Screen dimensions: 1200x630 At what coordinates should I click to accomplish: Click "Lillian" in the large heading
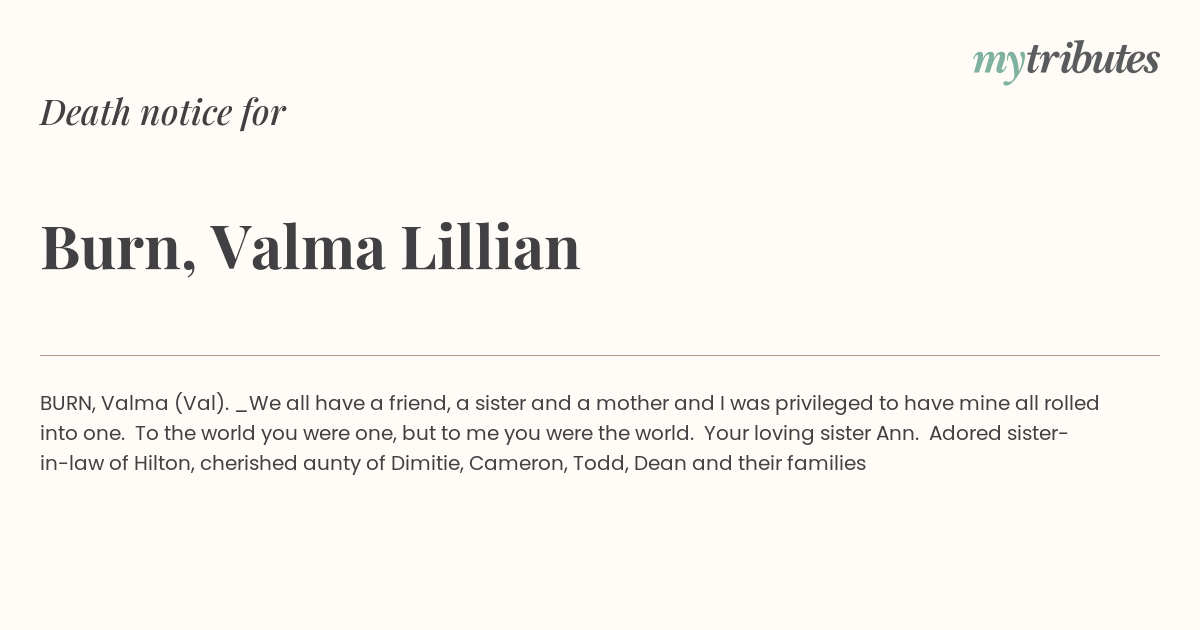pos(490,247)
